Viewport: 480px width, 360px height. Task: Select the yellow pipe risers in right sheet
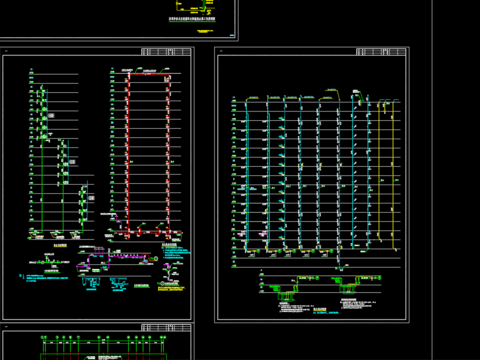point(388,175)
